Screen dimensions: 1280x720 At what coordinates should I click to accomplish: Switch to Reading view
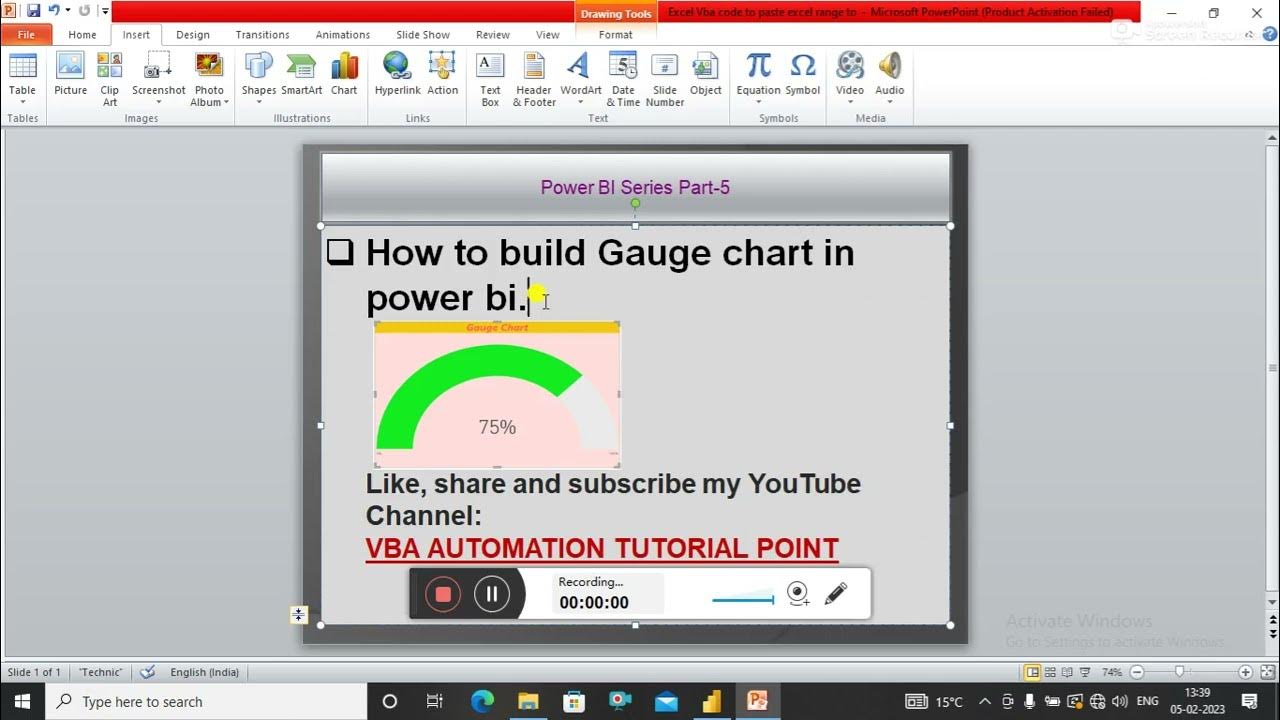pos(1068,672)
